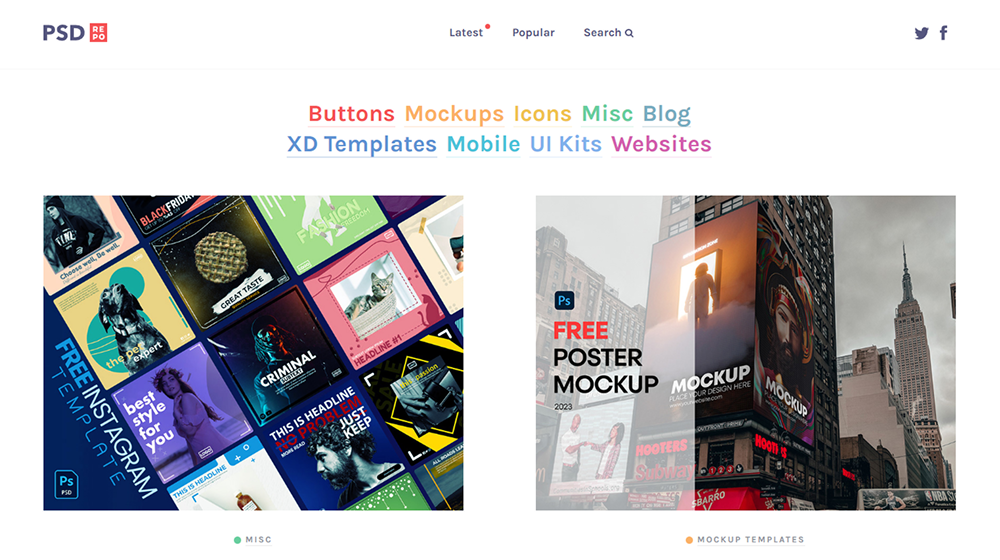Viewport: 1000px width, 560px height.
Task: Go to the Websites category
Action: (x=661, y=144)
